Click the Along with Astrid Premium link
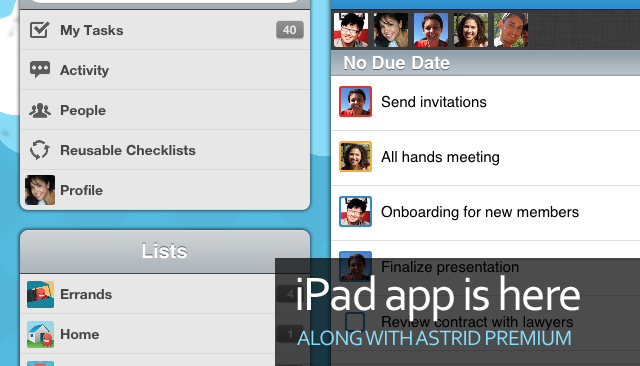 click(x=434, y=338)
